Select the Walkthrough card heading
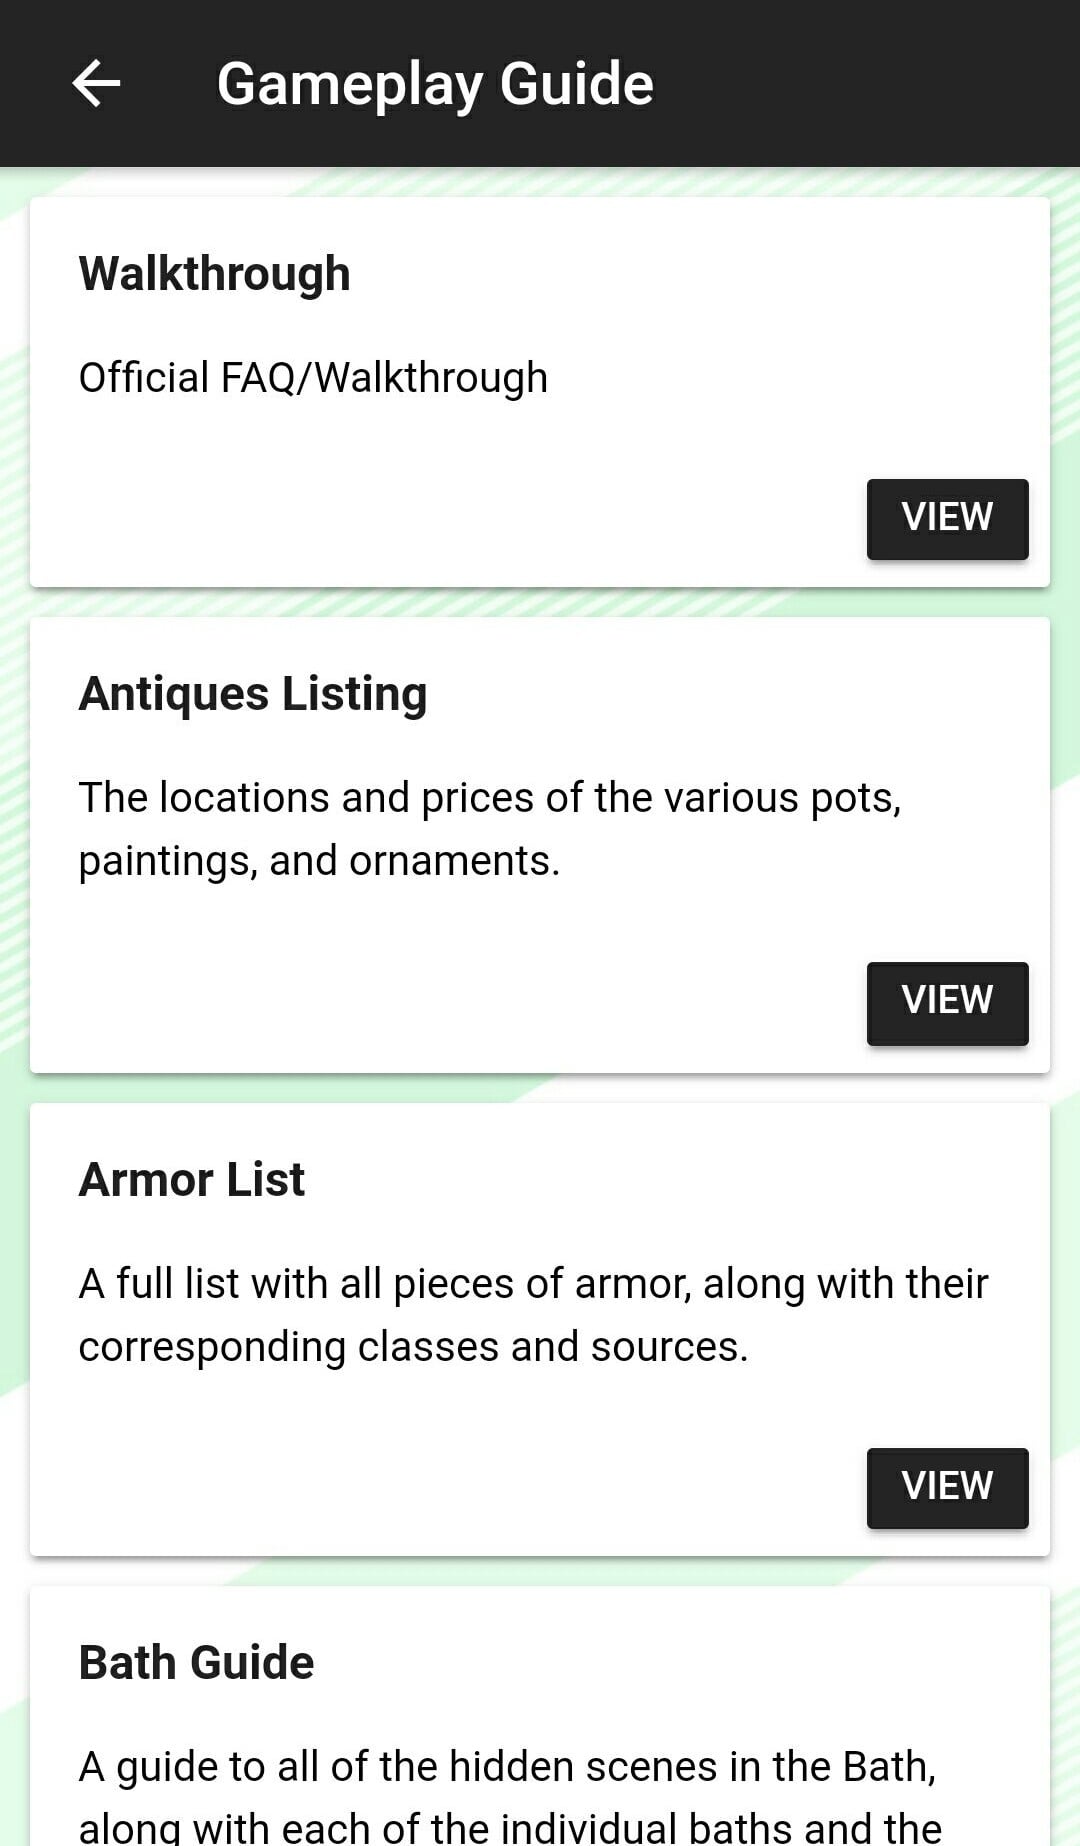 pos(215,274)
